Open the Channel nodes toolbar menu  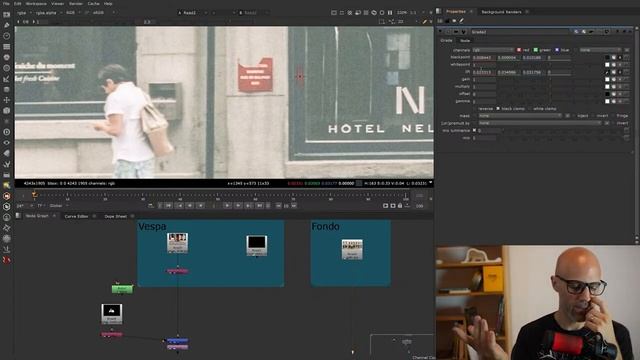coord(7,47)
